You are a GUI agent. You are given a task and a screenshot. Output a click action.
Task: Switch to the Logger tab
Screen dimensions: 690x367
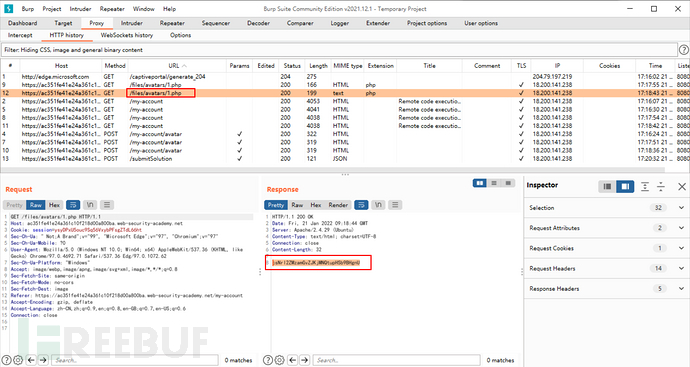click(x=340, y=23)
